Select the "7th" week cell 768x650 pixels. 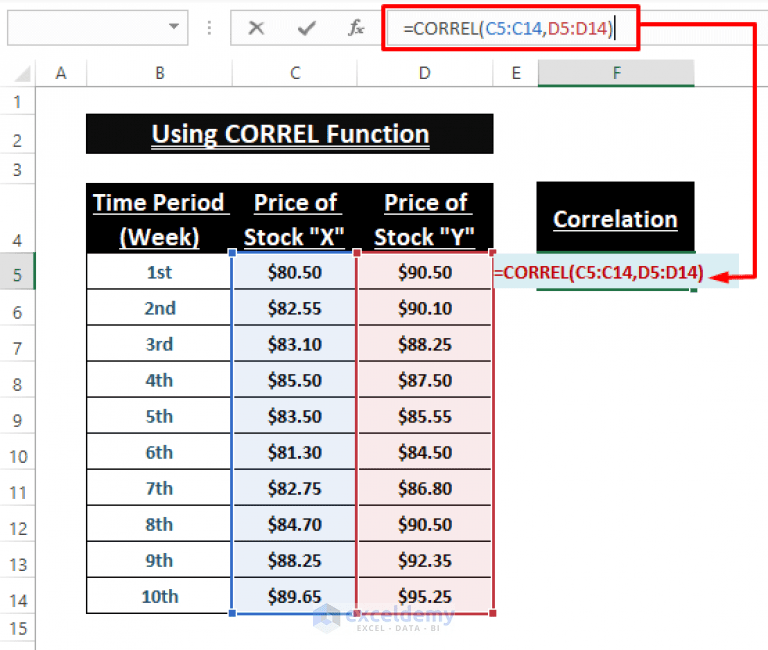[x=159, y=488]
